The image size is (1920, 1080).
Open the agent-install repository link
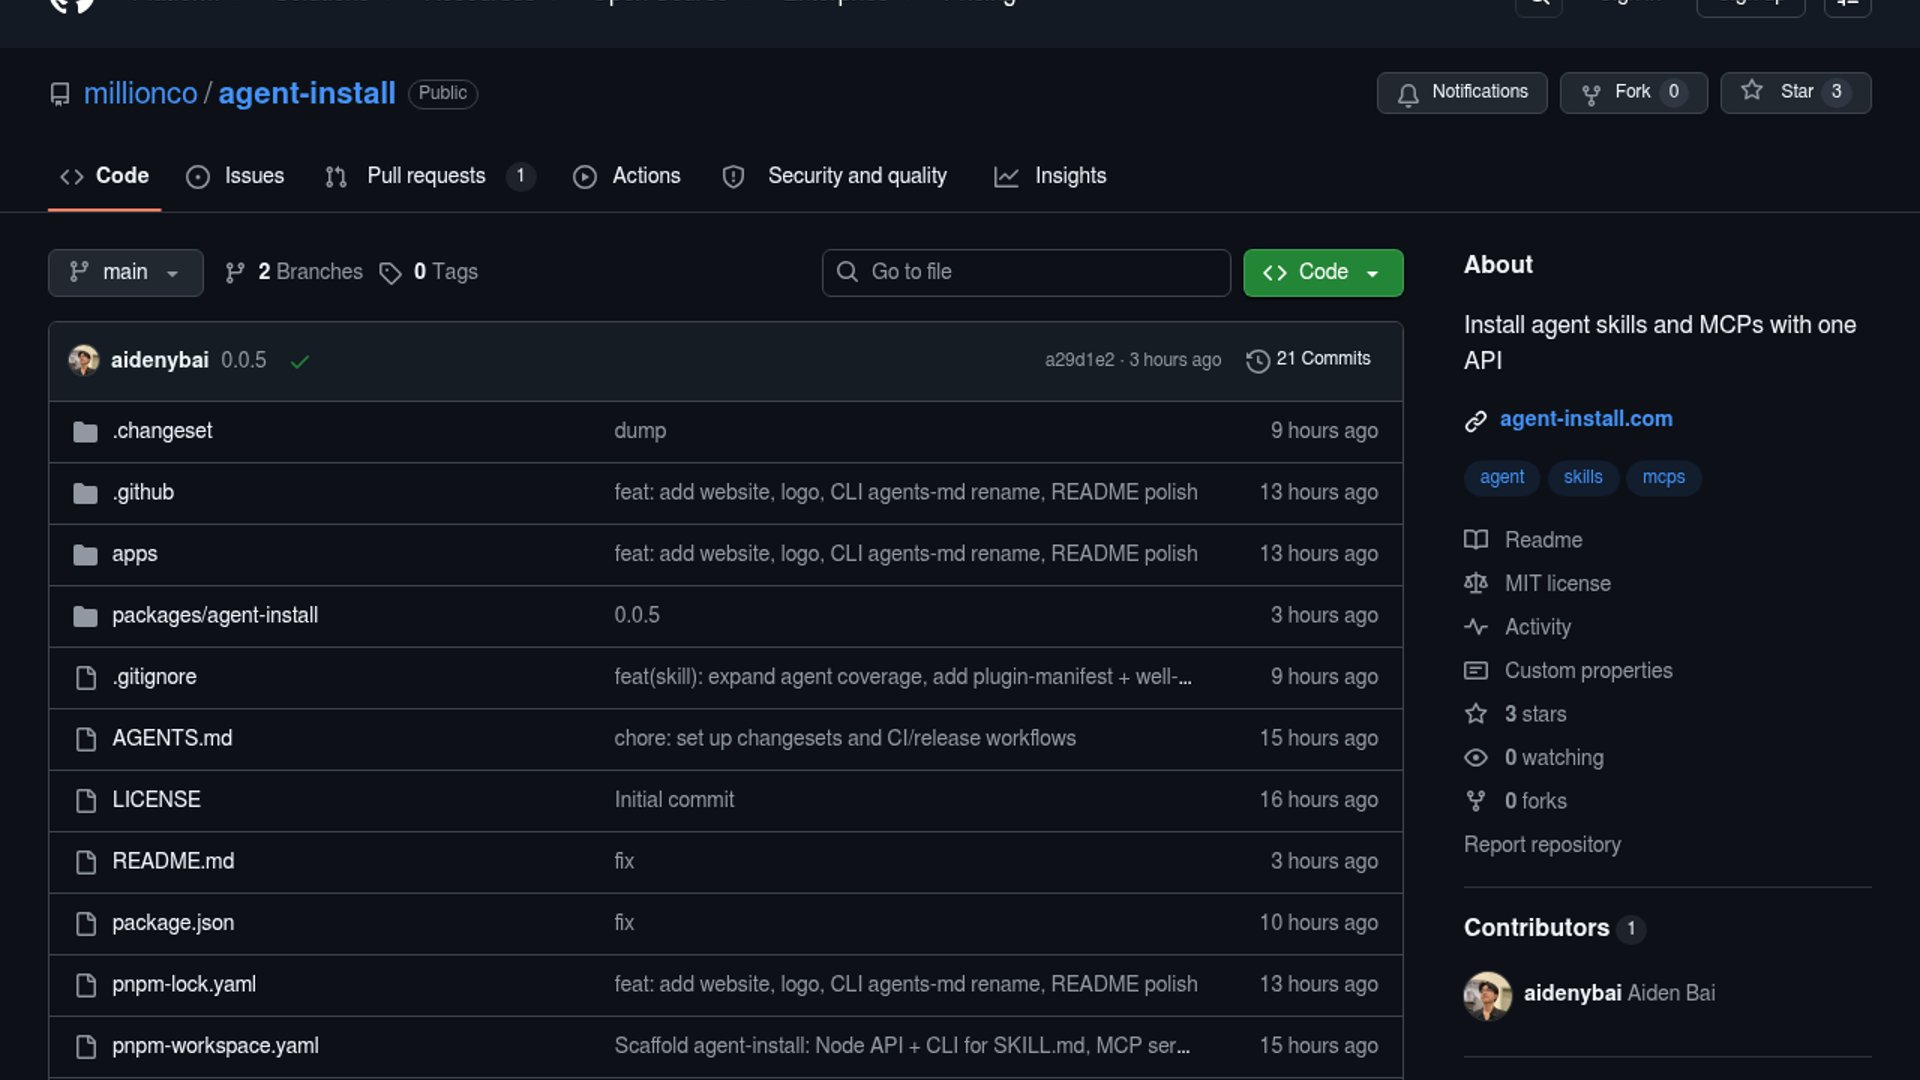(x=307, y=93)
